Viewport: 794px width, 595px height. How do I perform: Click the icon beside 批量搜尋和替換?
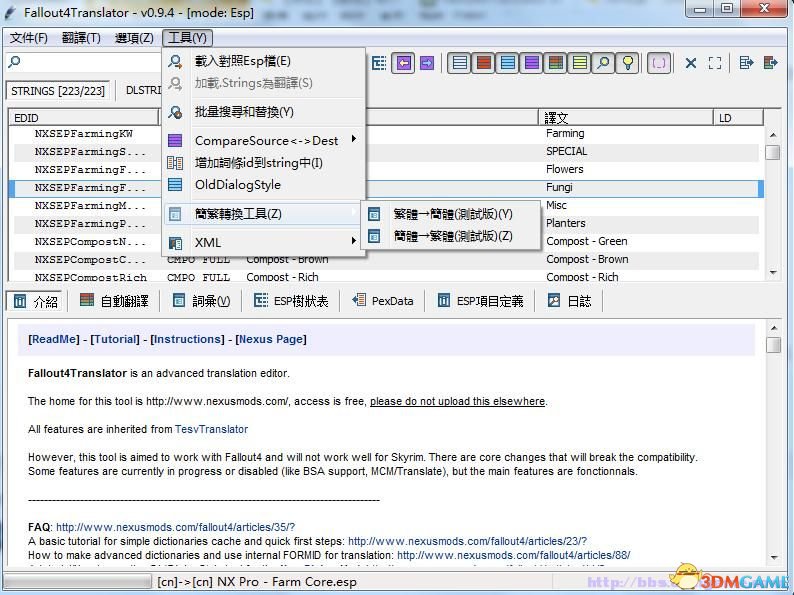coord(175,112)
